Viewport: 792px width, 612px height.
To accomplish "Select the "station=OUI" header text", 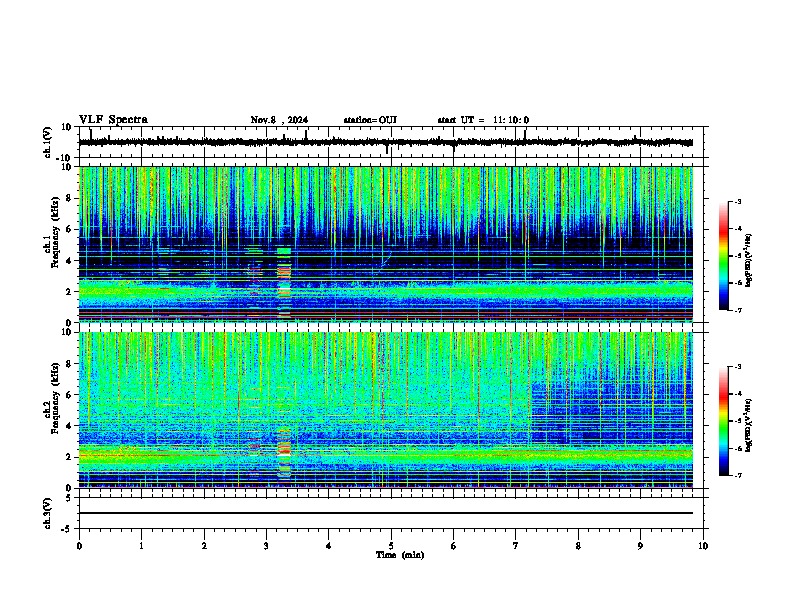I will [x=370, y=120].
